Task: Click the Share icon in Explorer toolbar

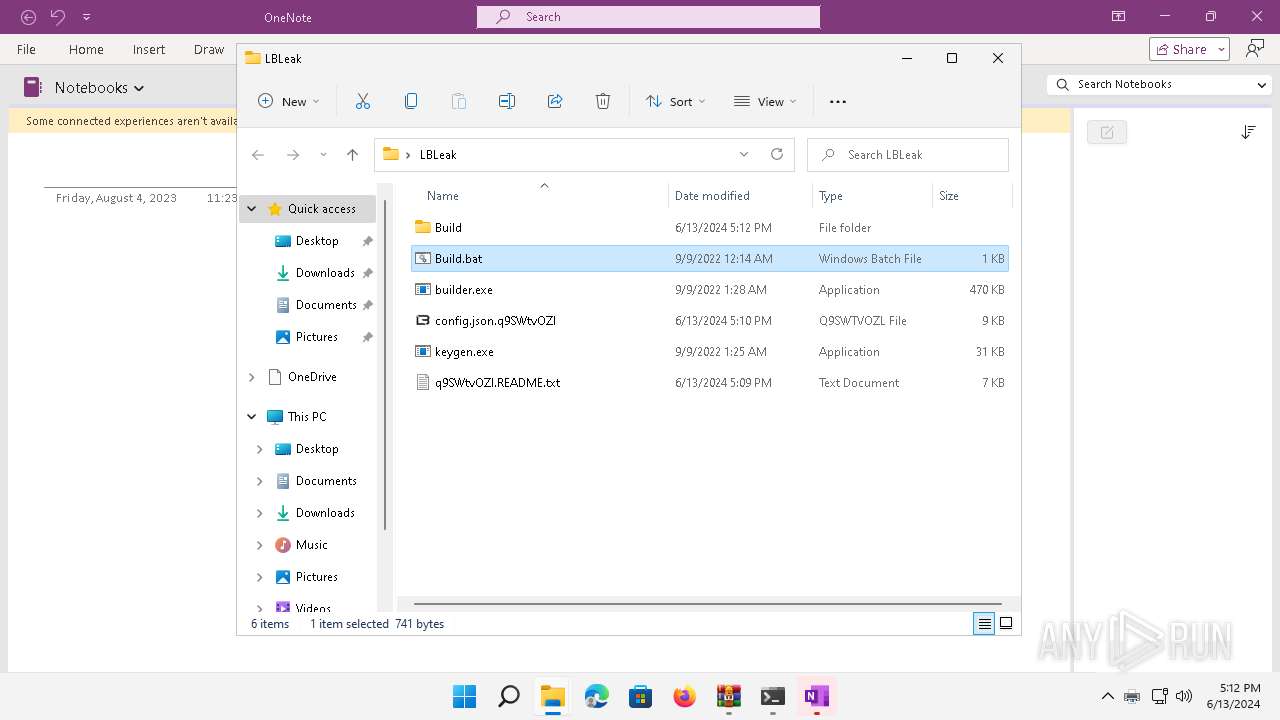Action: tap(555, 101)
